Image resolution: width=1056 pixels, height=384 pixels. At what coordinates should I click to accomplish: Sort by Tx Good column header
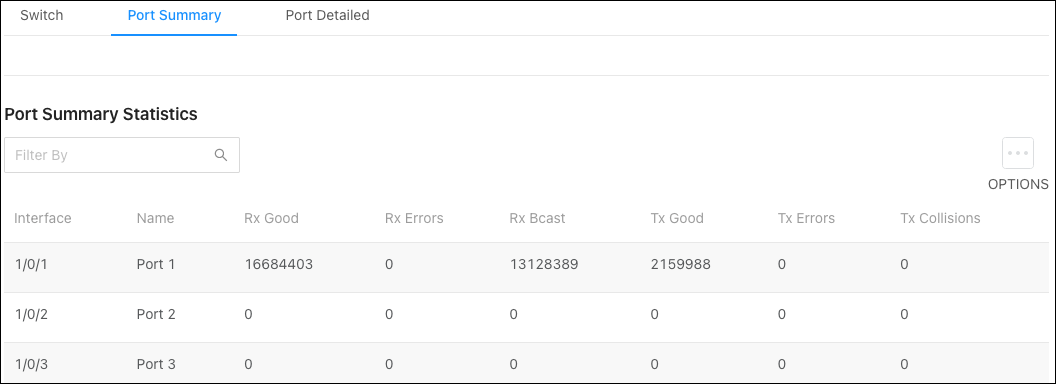(x=677, y=218)
